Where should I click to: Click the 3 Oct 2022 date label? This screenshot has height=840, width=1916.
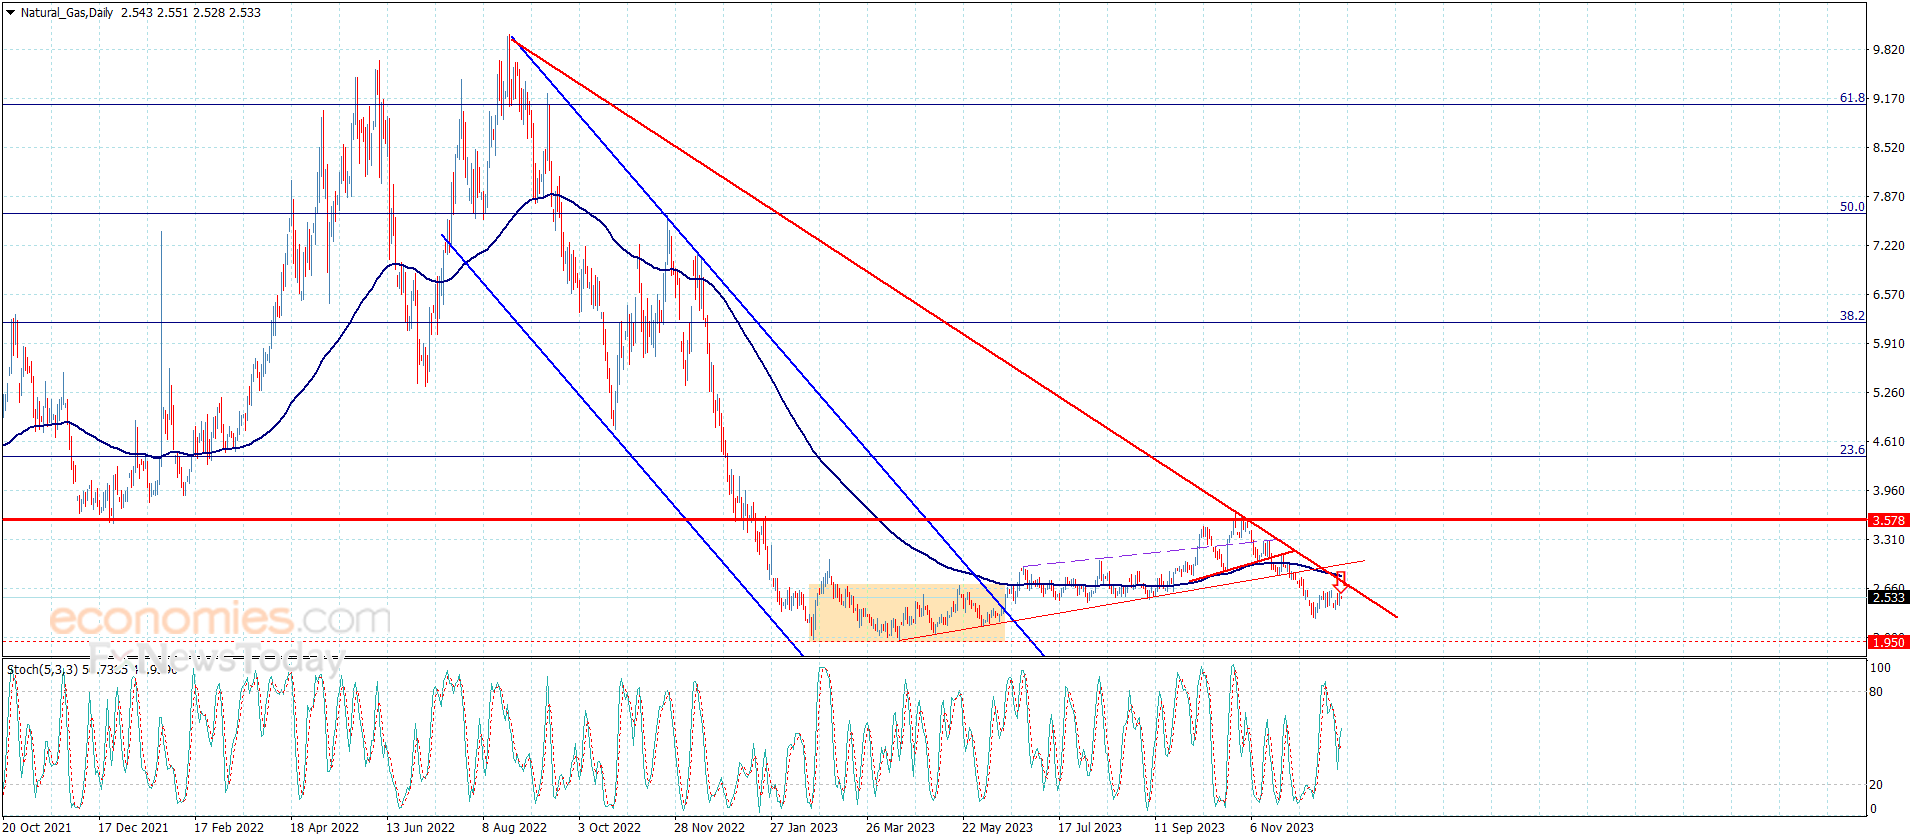tap(609, 827)
